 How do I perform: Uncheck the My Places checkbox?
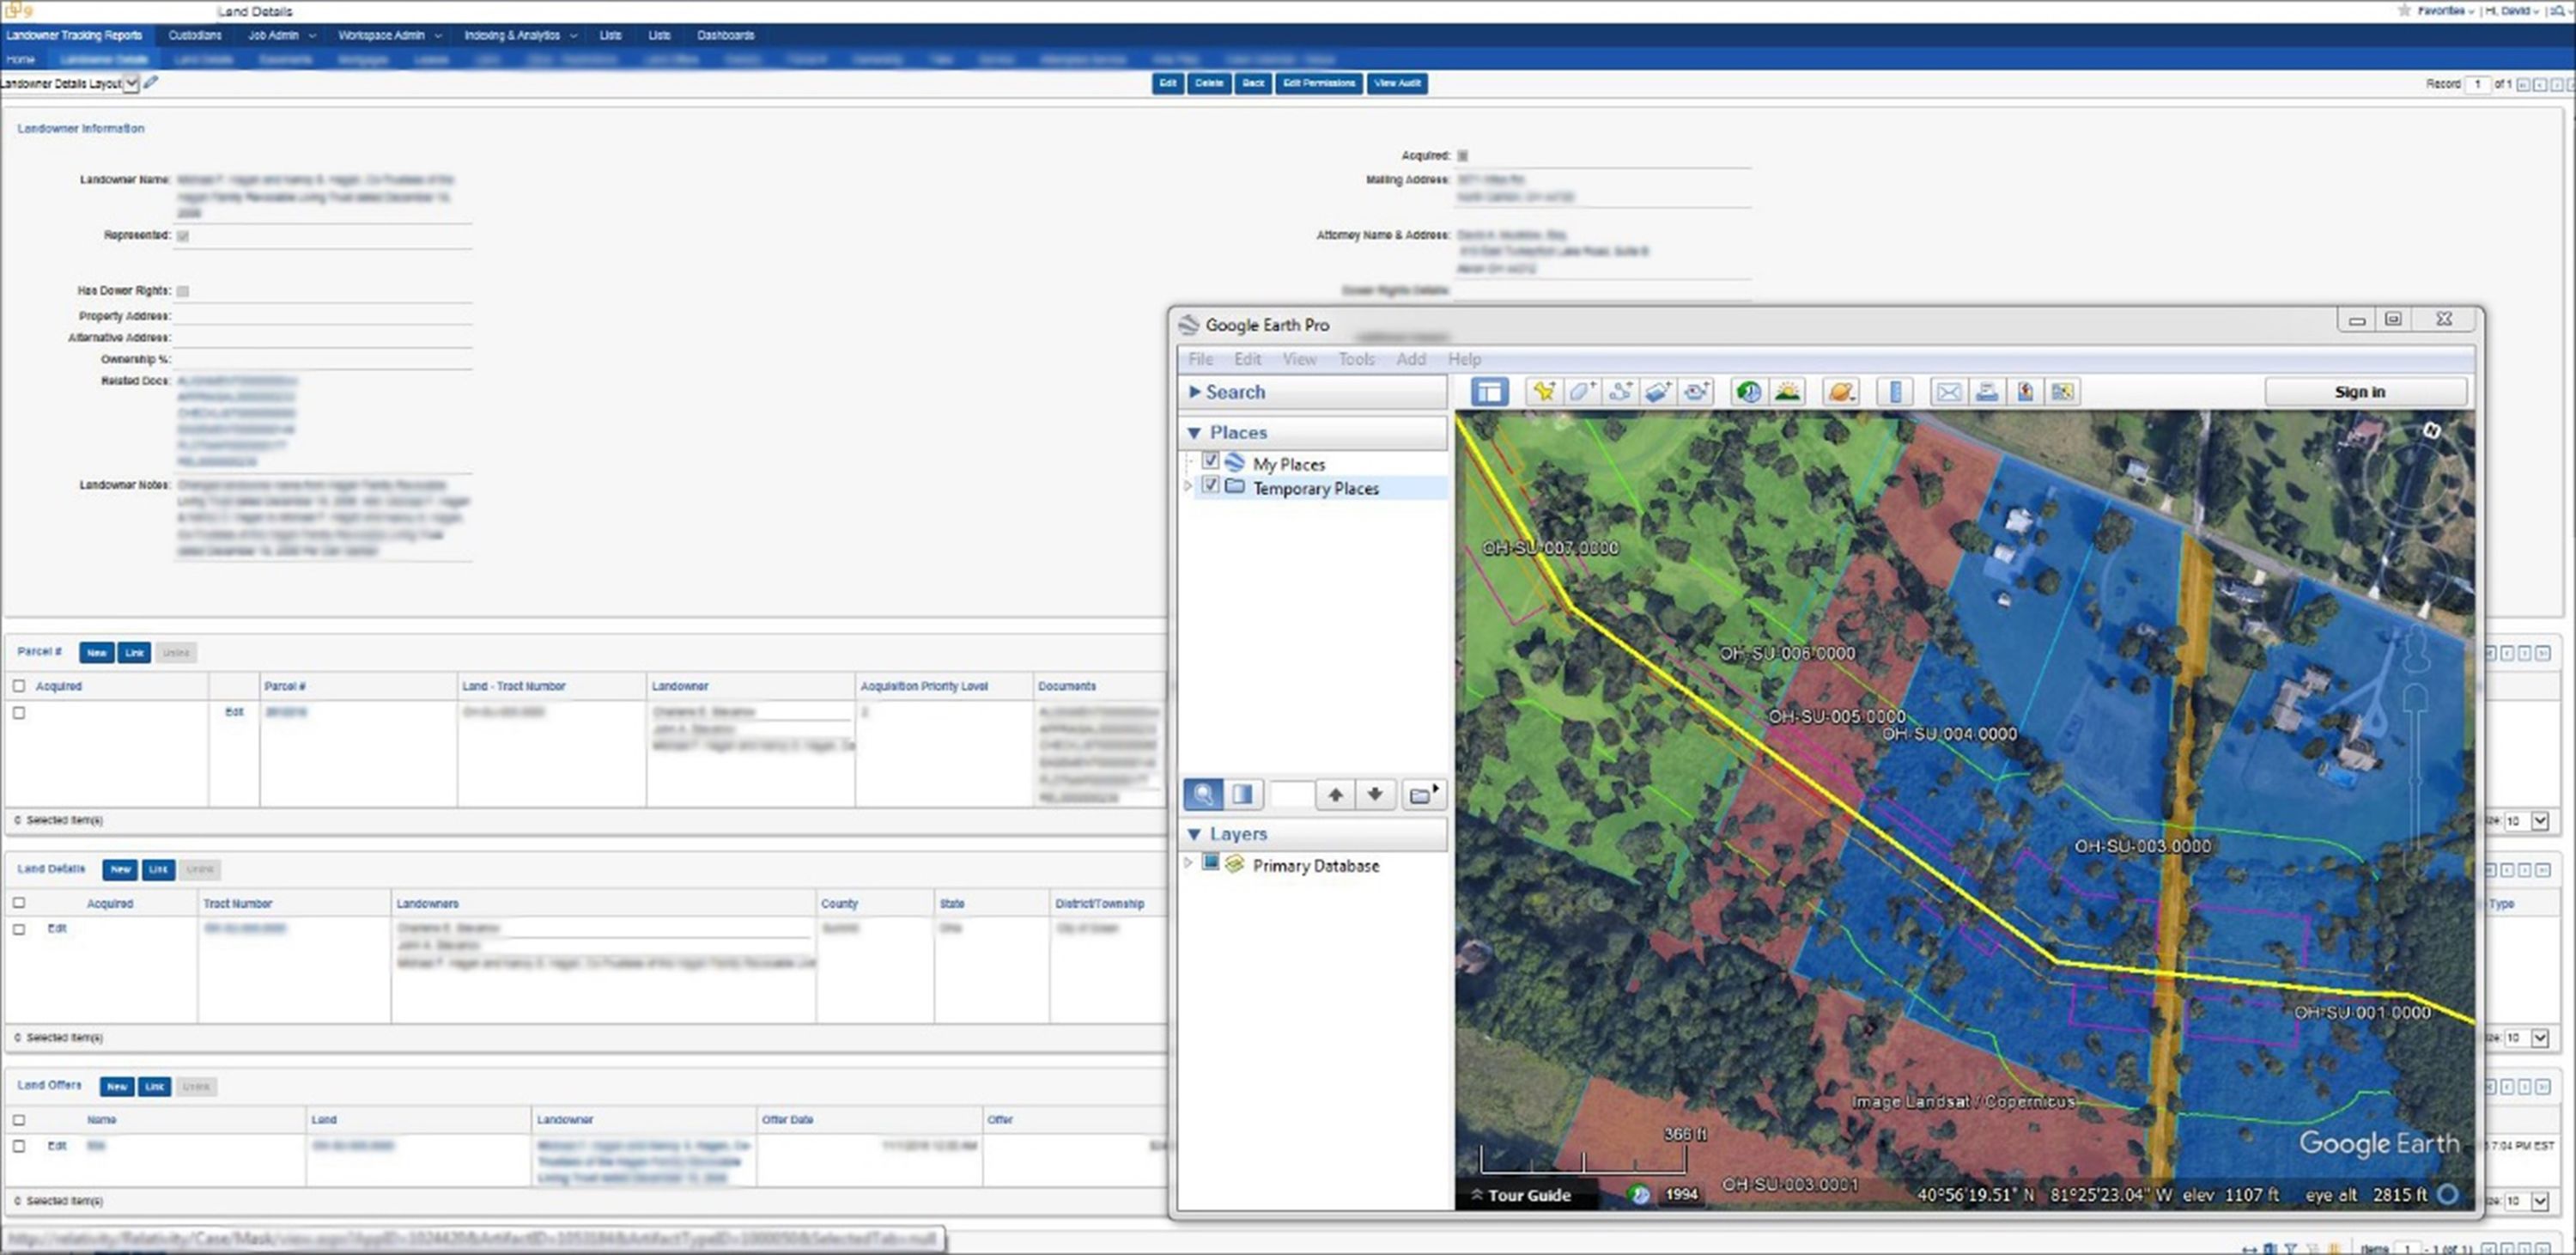coord(1211,461)
